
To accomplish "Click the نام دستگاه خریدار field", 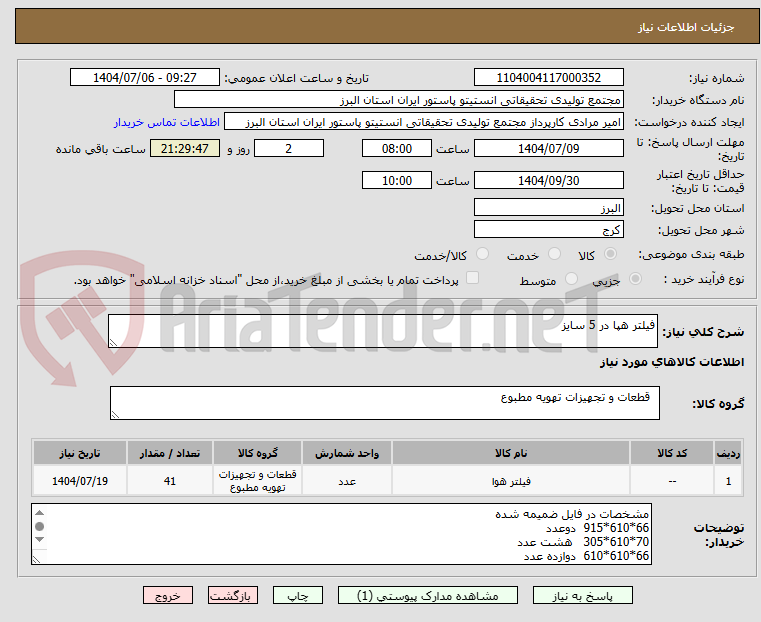I will [398, 100].
